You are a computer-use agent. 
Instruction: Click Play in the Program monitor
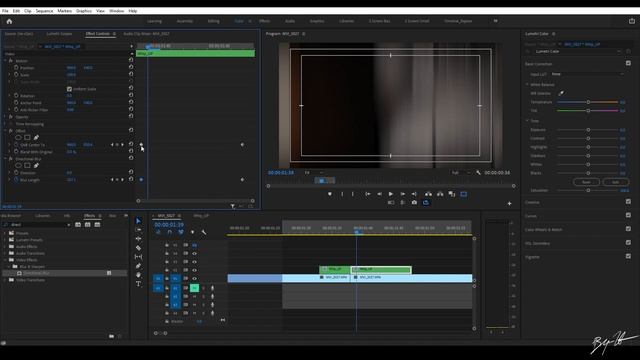point(391,194)
